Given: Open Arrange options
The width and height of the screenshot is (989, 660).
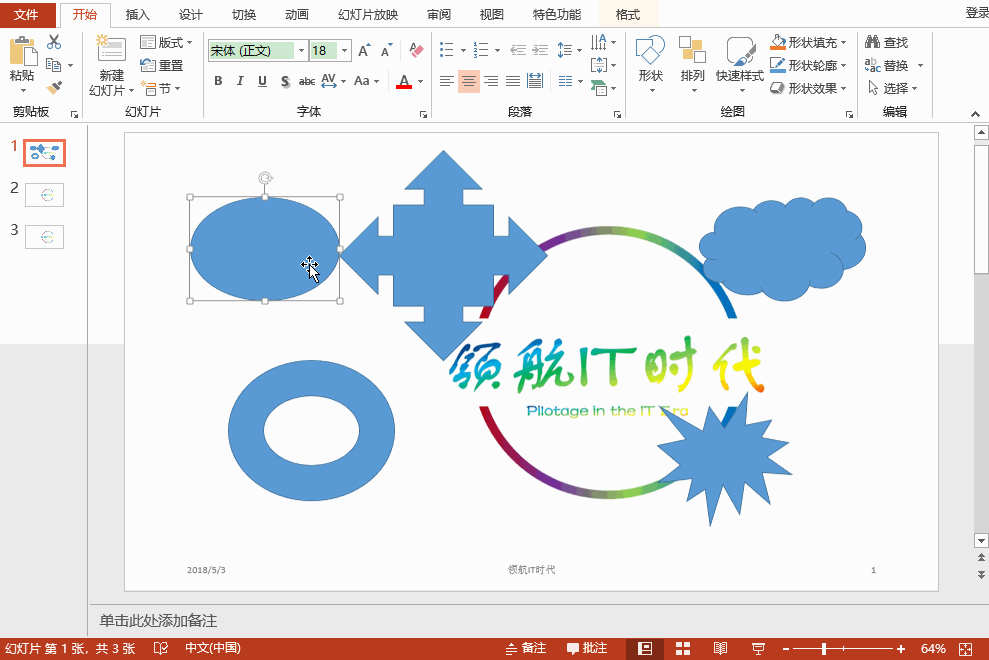Looking at the screenshot, I should point(692,64).
